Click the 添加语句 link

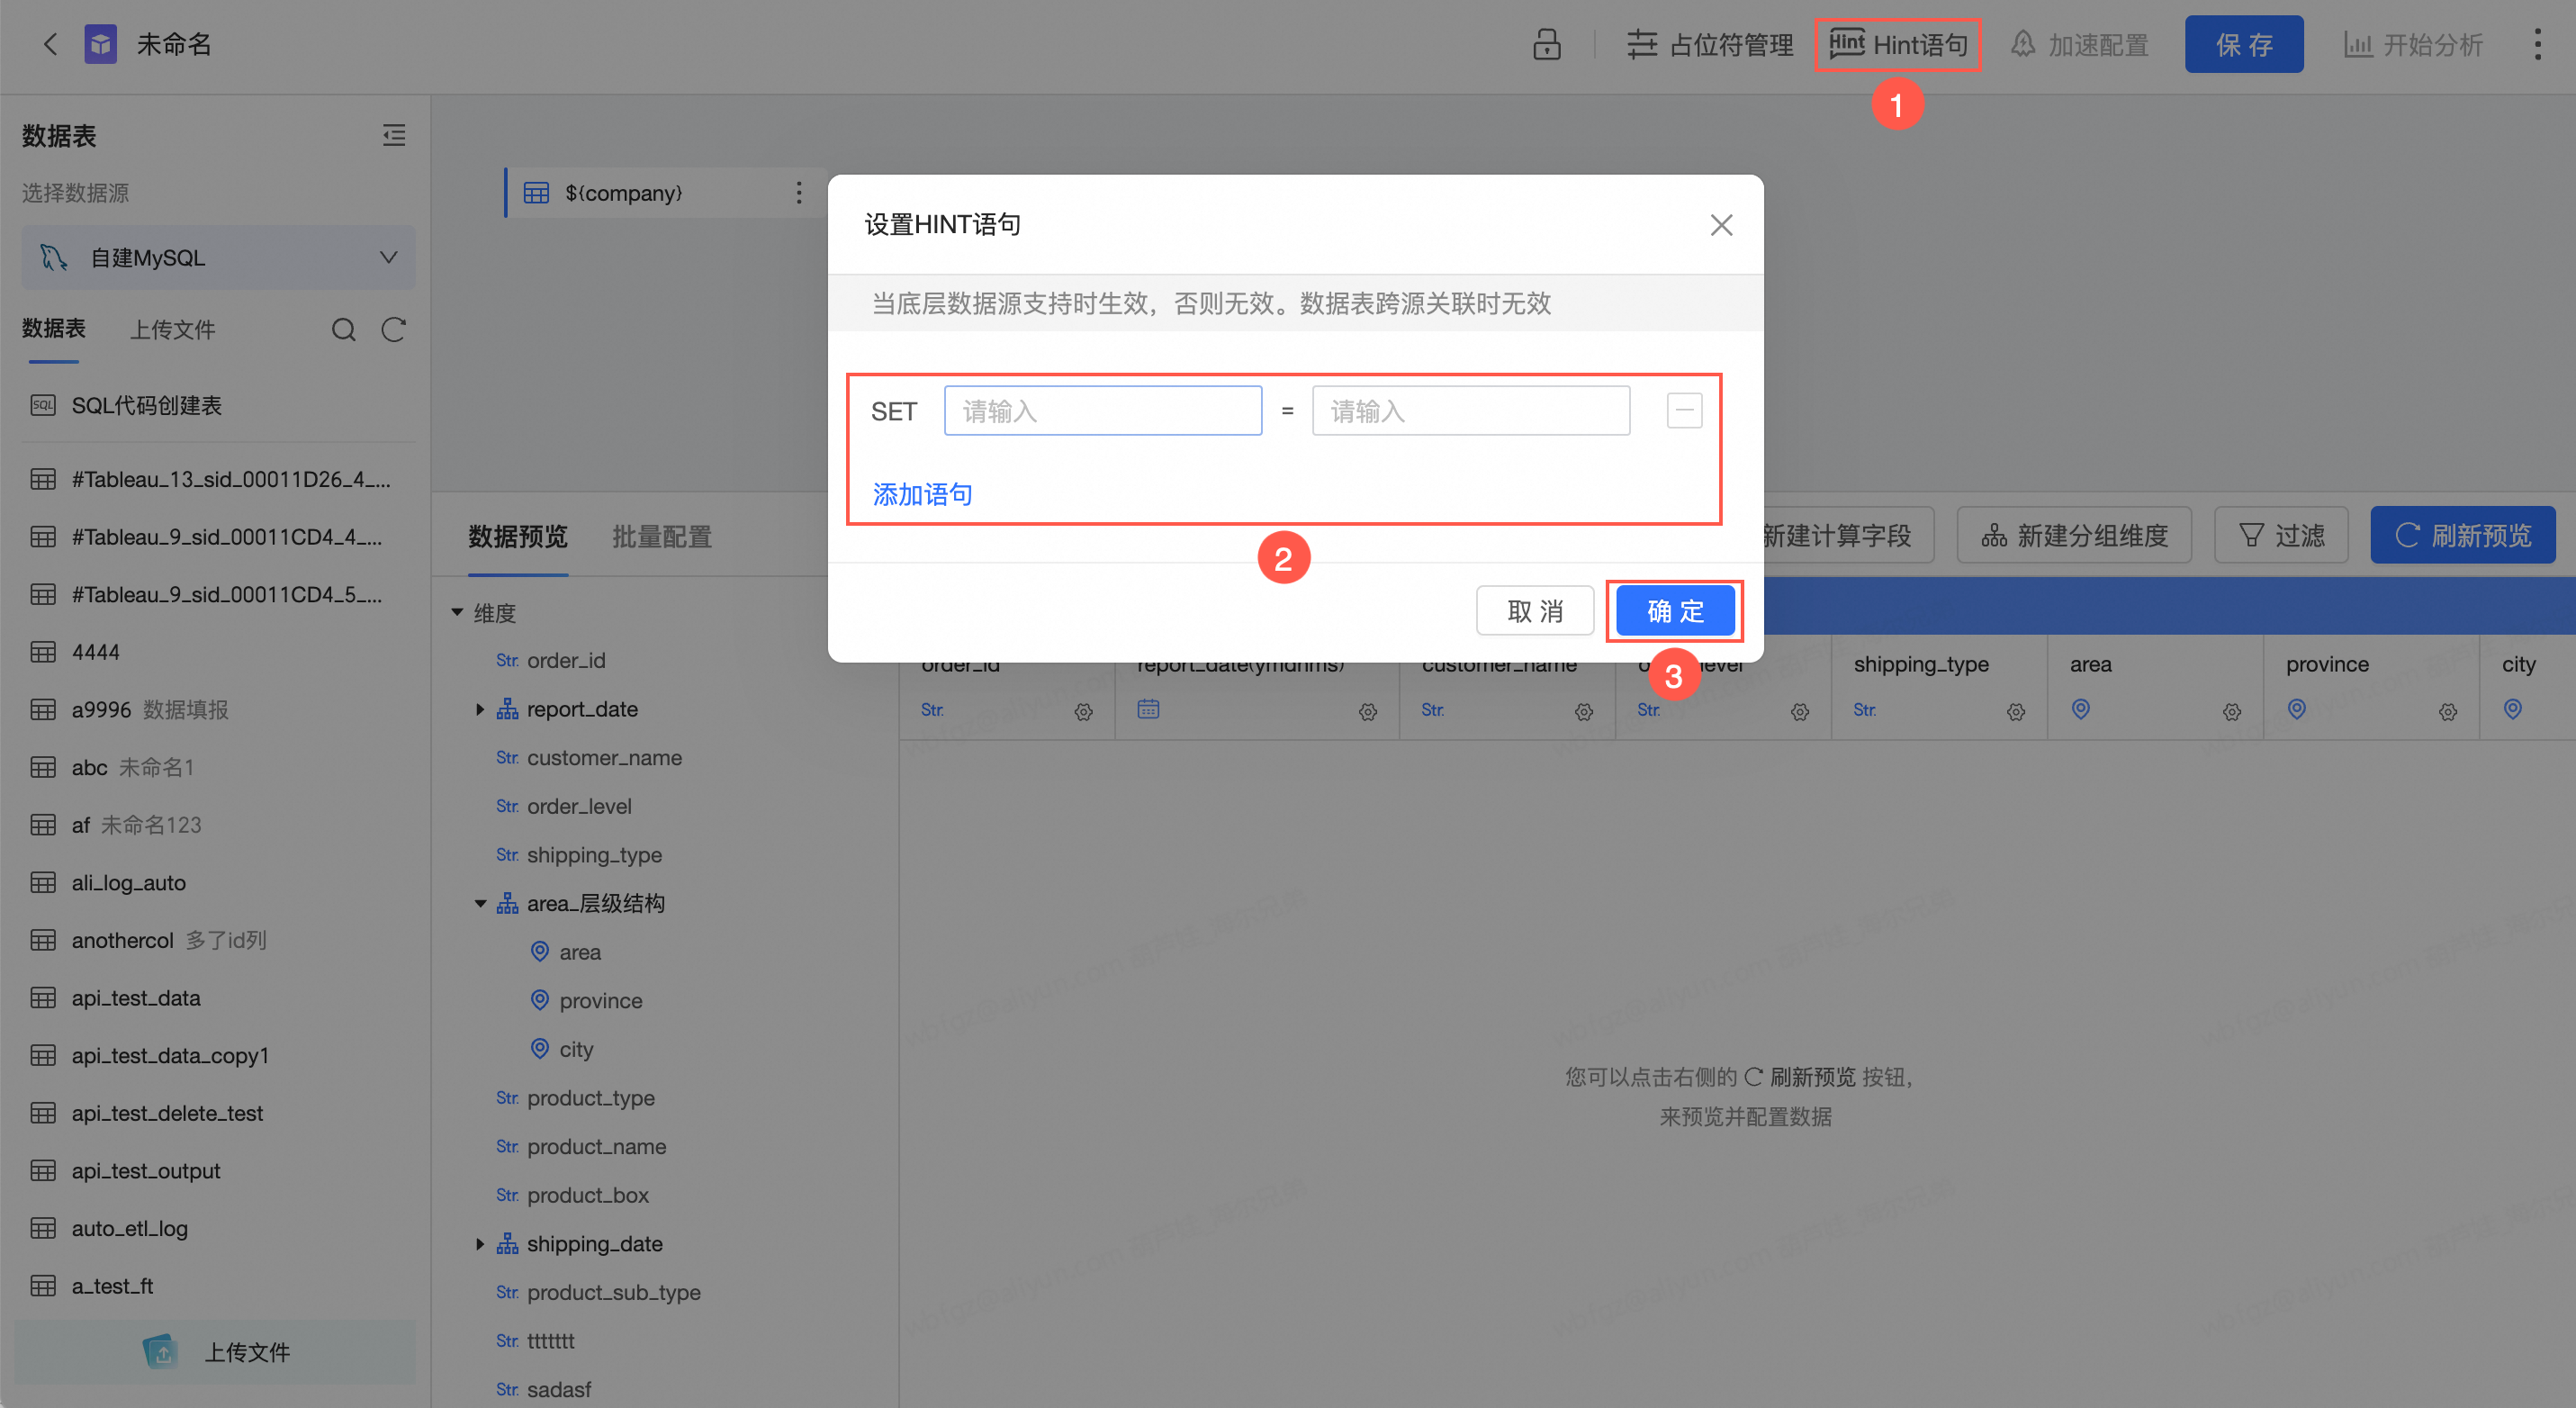coord(922,494)
